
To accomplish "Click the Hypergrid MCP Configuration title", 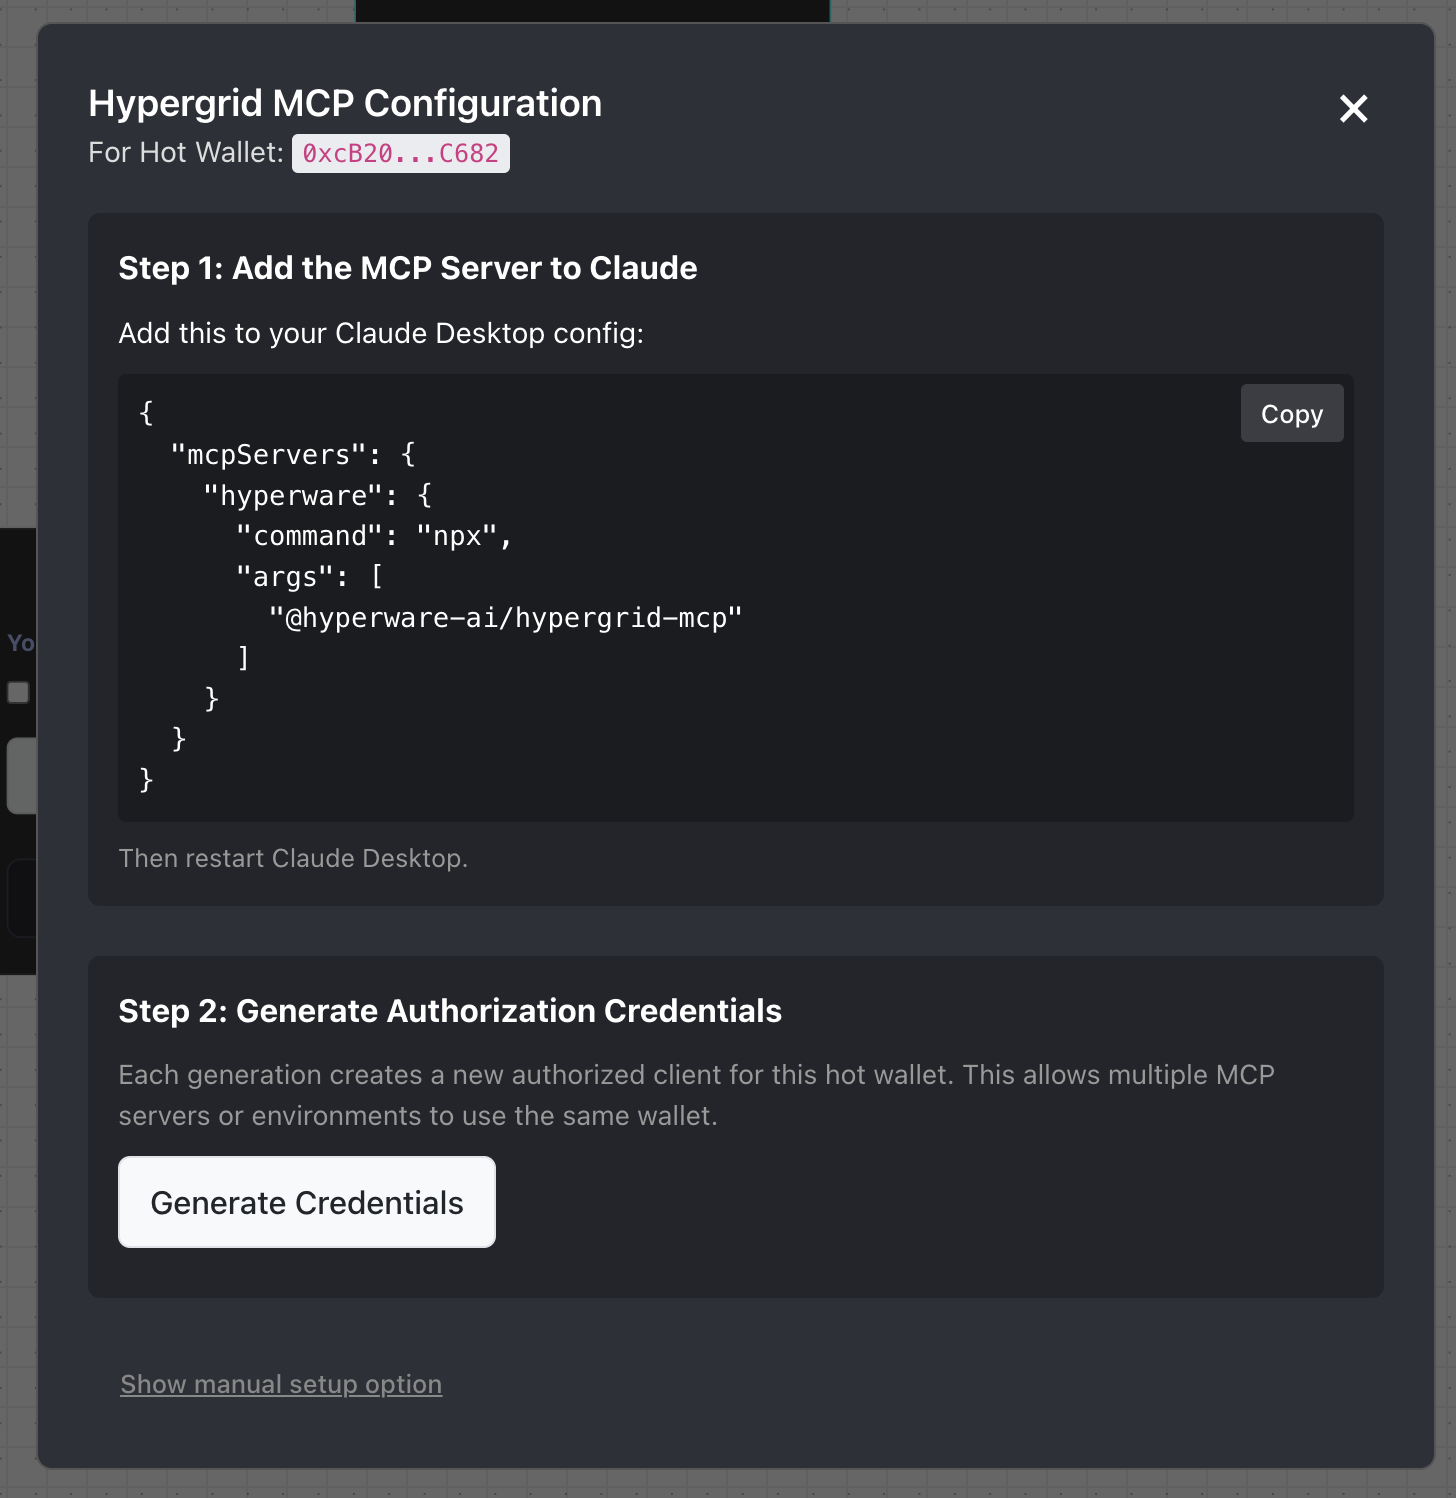I will [345, 103].
